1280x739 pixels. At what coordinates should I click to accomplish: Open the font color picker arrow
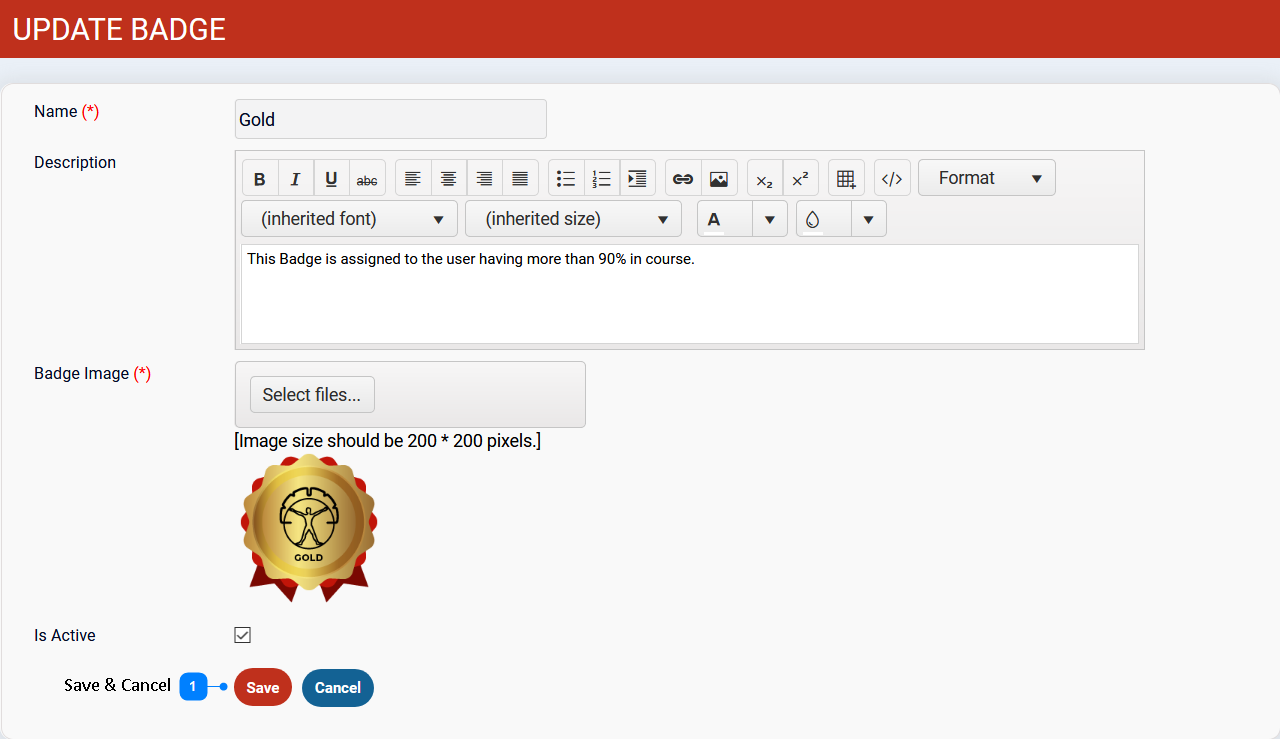[769, 219]
